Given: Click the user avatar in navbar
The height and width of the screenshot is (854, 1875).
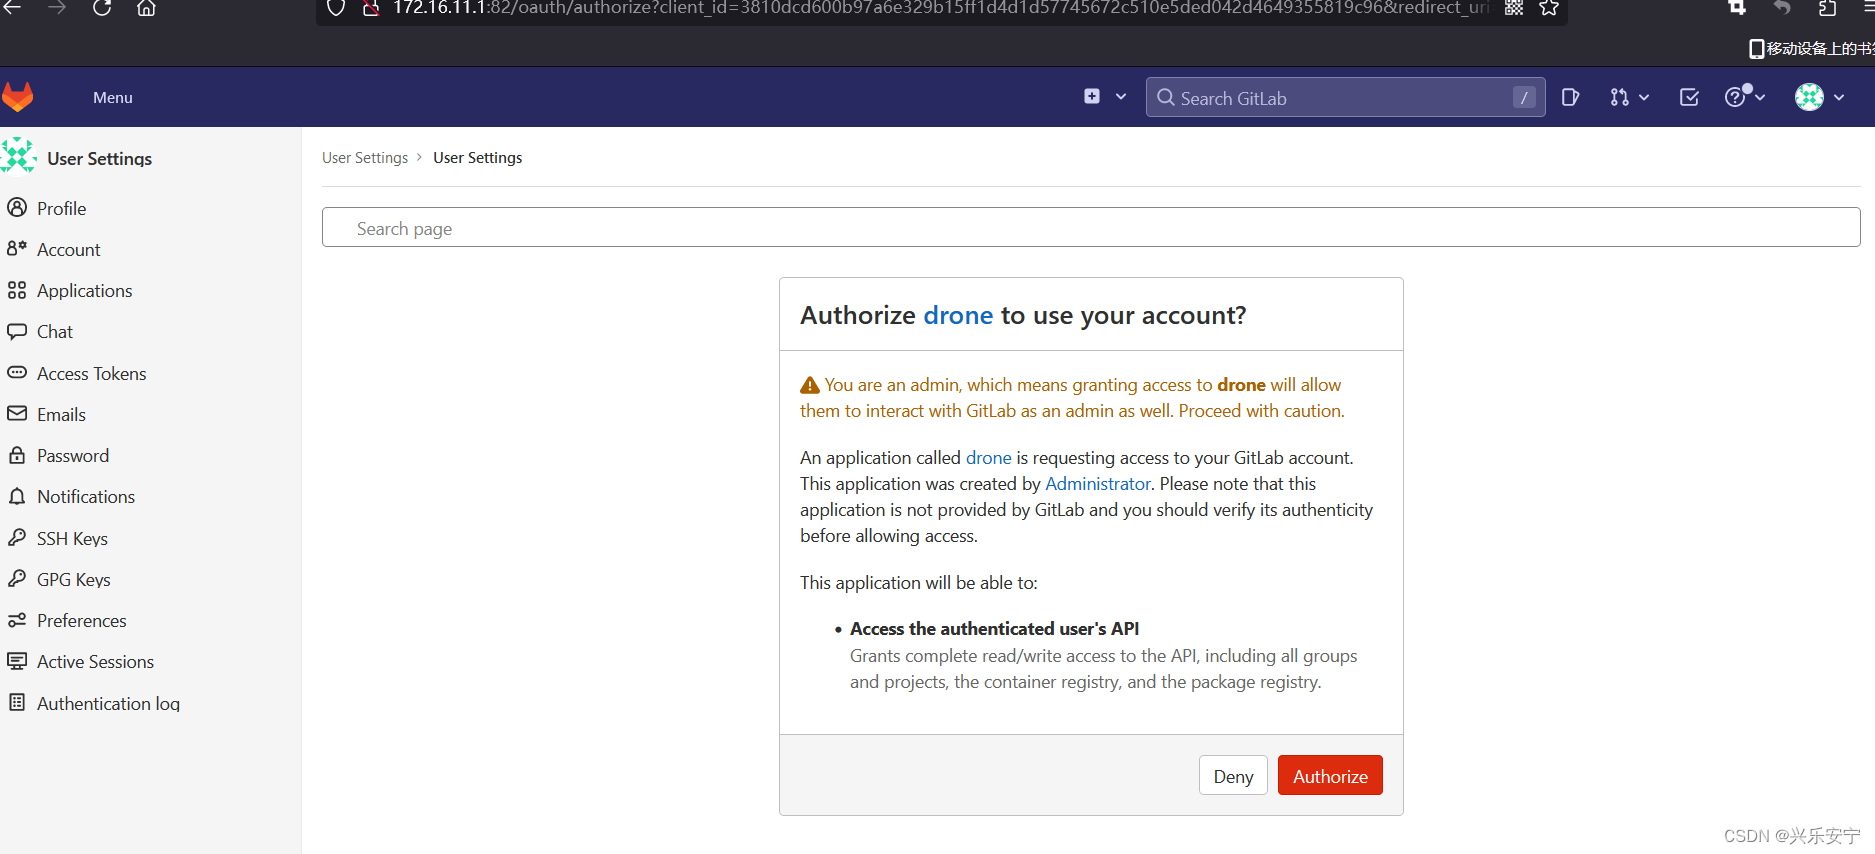Looking at the screenshot, I should pyautogui.click(x=1809, y=97).
